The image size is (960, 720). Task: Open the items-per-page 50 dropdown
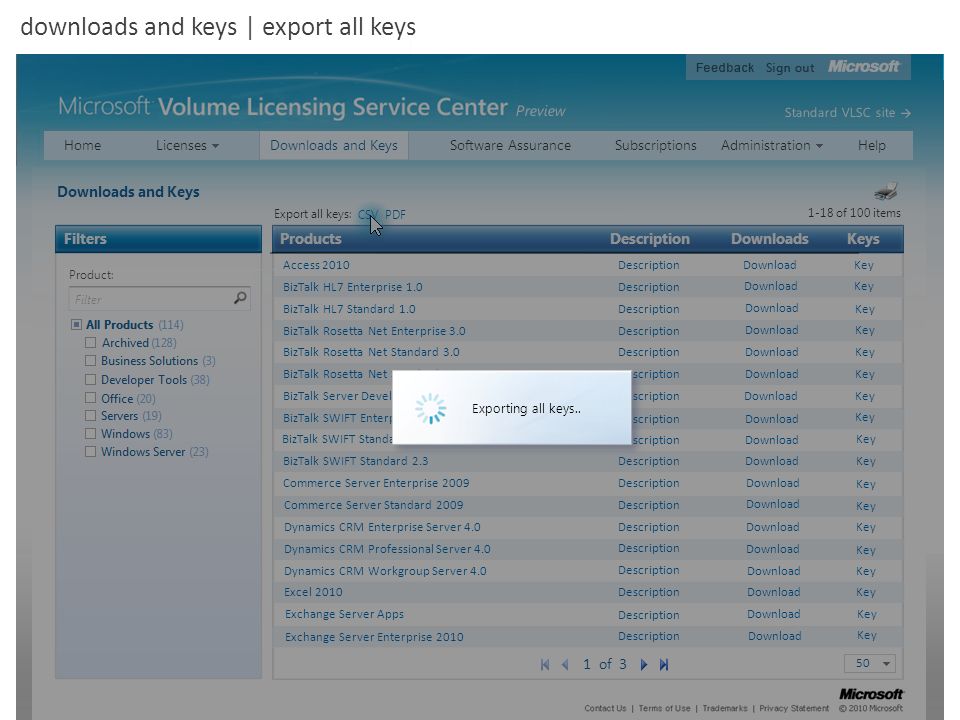pos(870,663)
